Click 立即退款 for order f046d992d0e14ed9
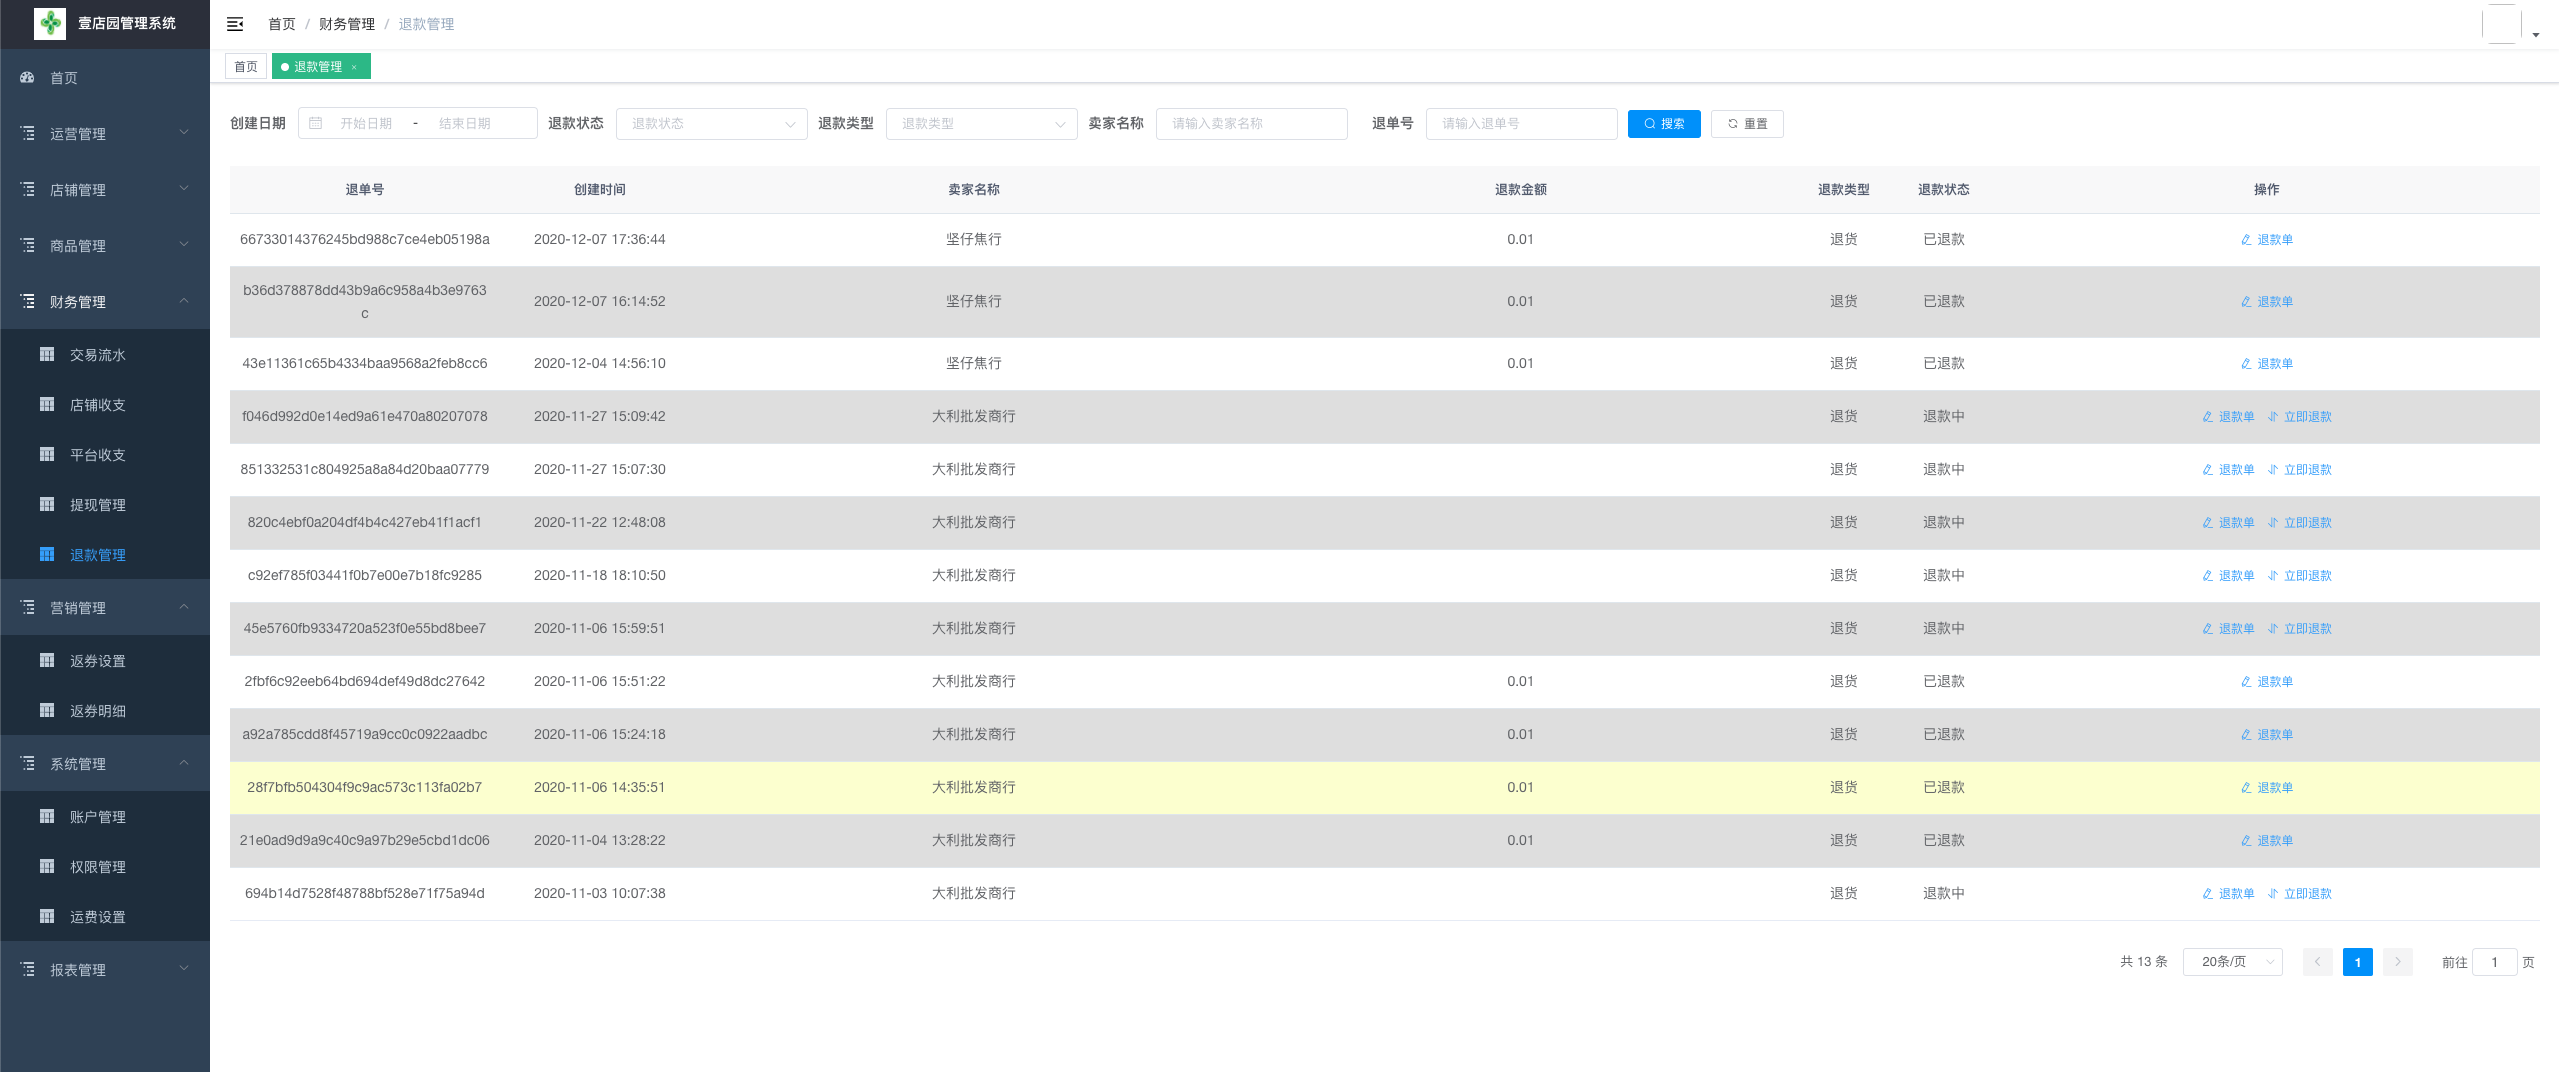 [2300, 417]
